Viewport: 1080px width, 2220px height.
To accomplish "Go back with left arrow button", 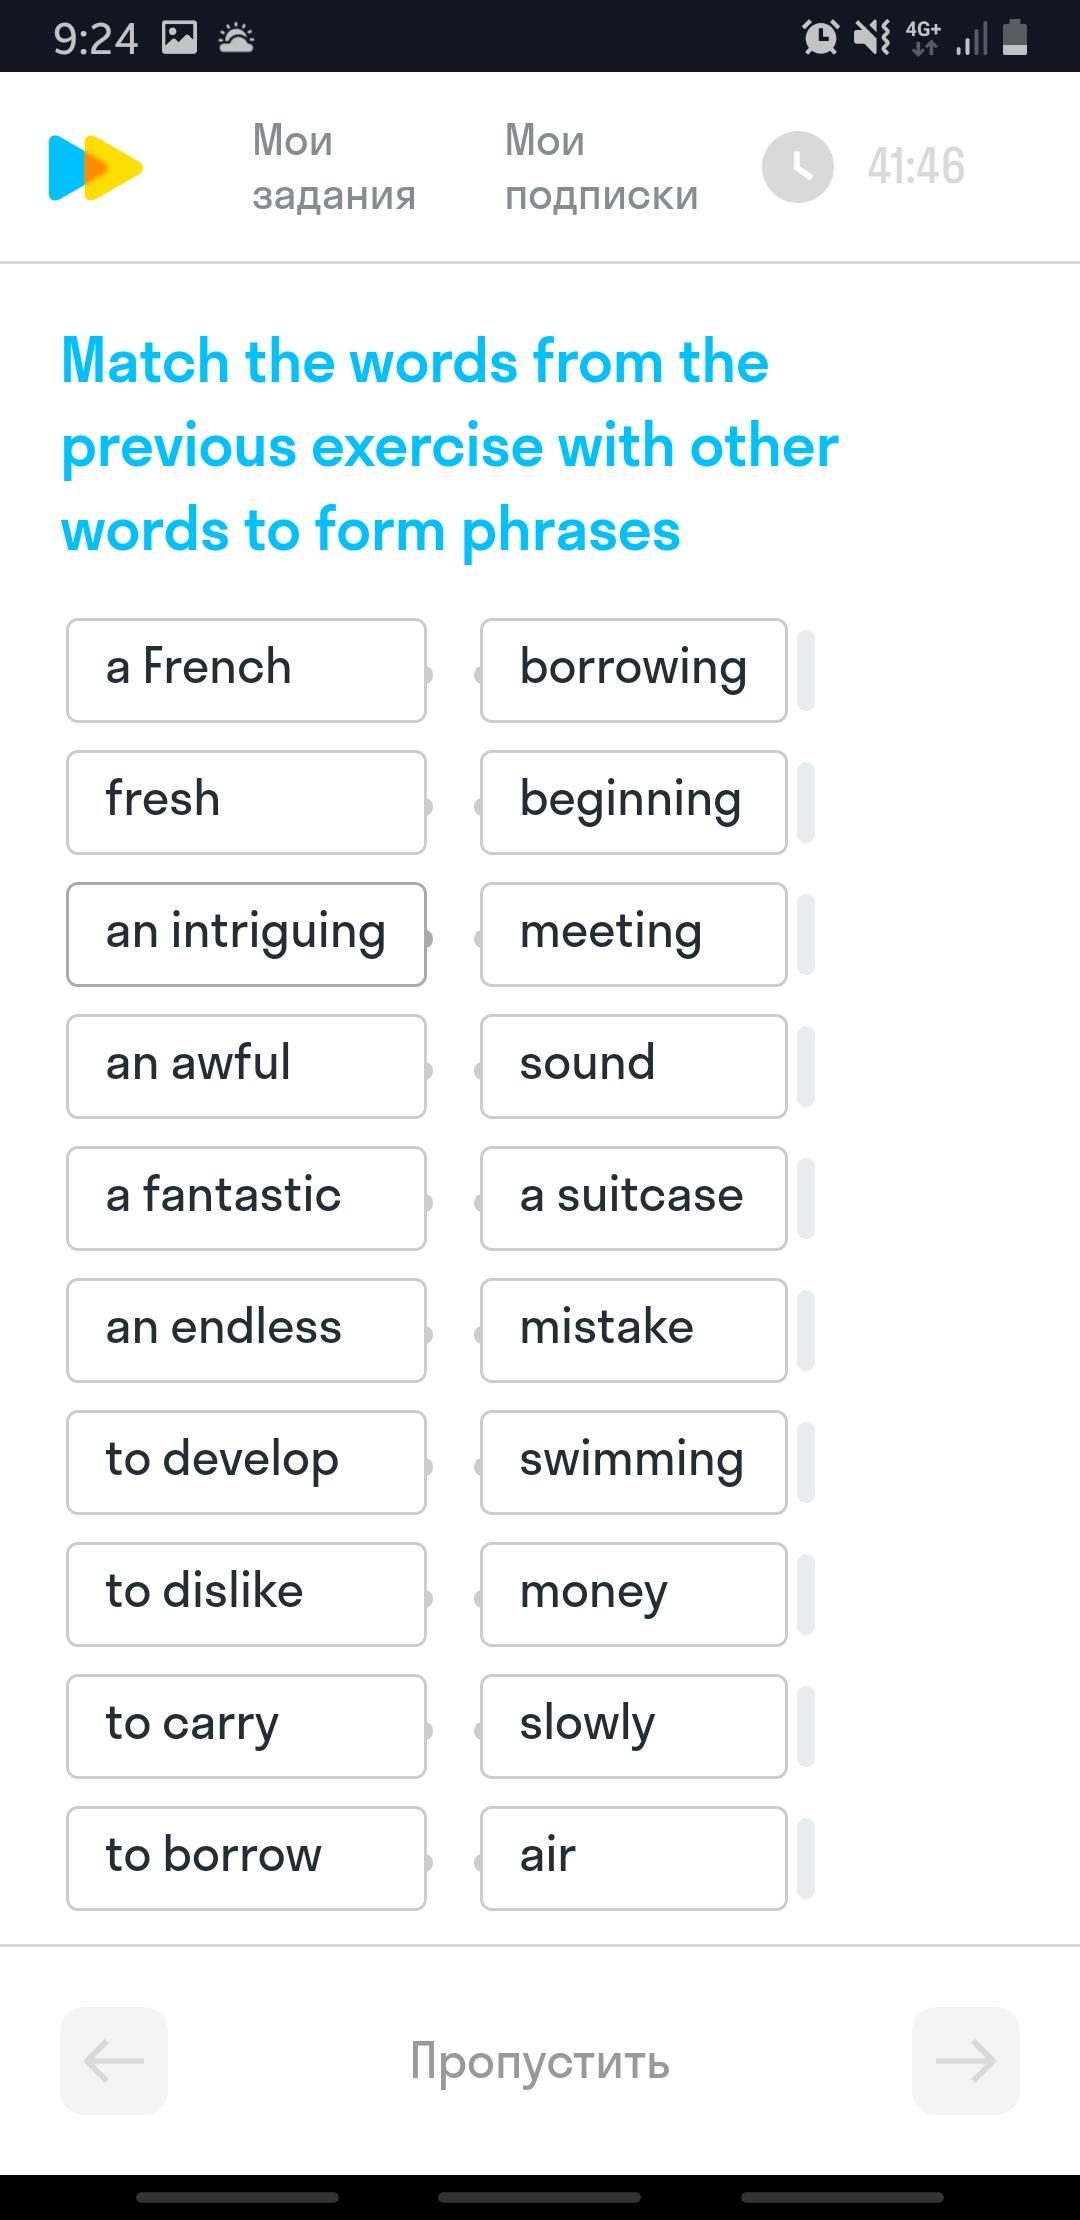I will tap(114, 2060).
